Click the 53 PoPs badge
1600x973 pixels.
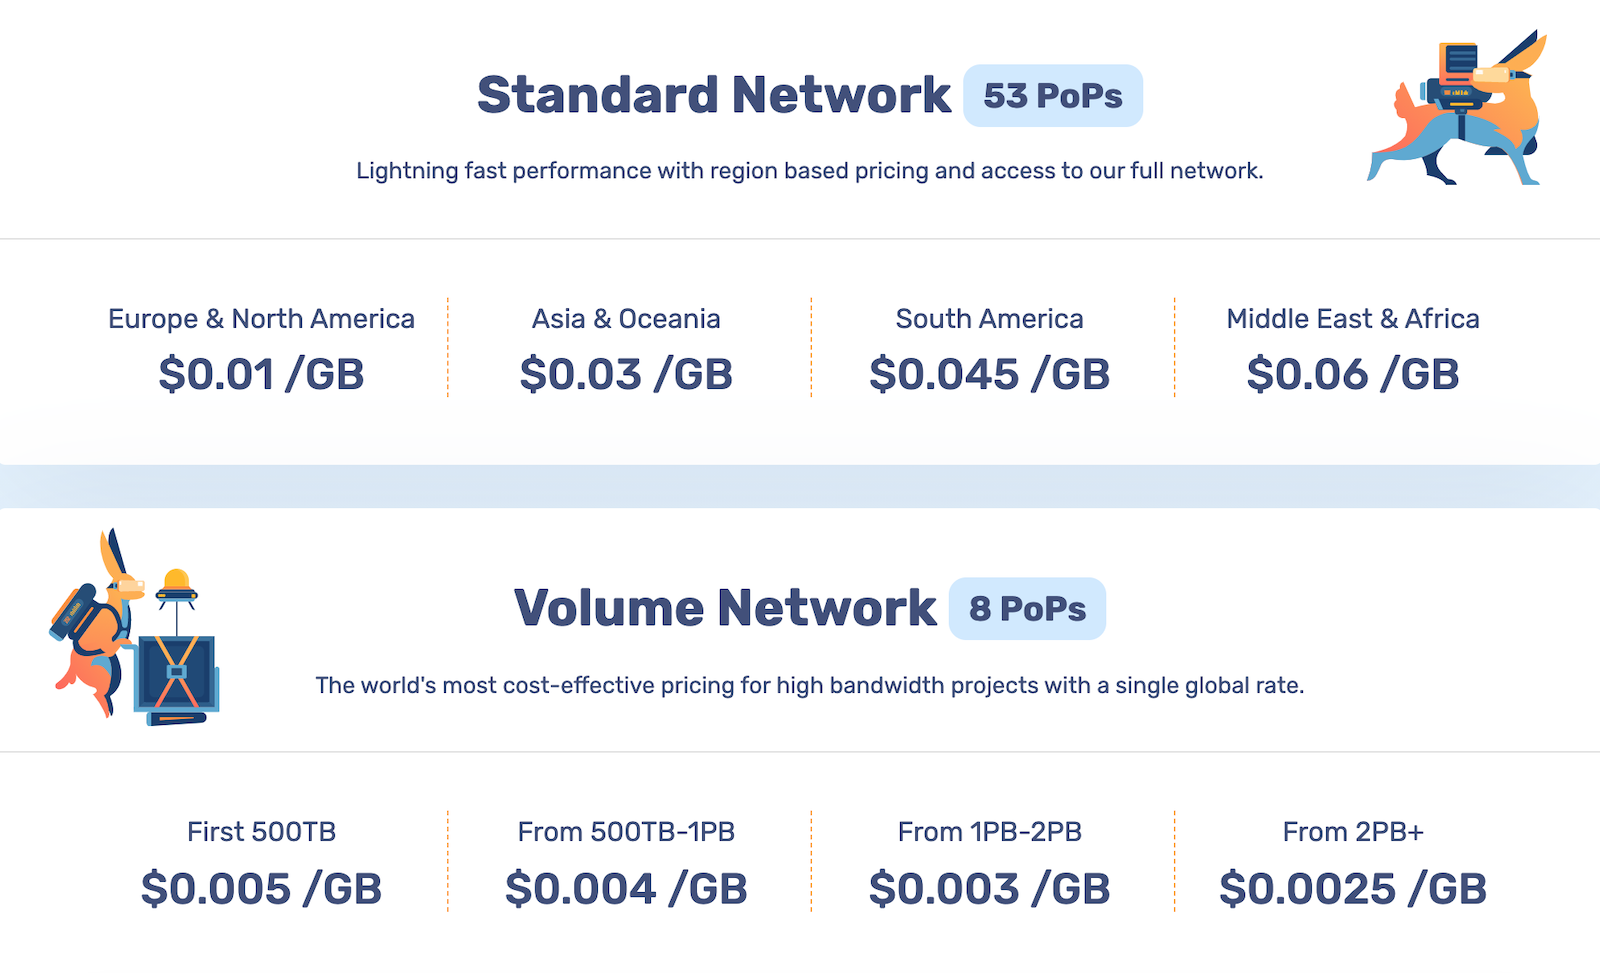click(1052, 96)
